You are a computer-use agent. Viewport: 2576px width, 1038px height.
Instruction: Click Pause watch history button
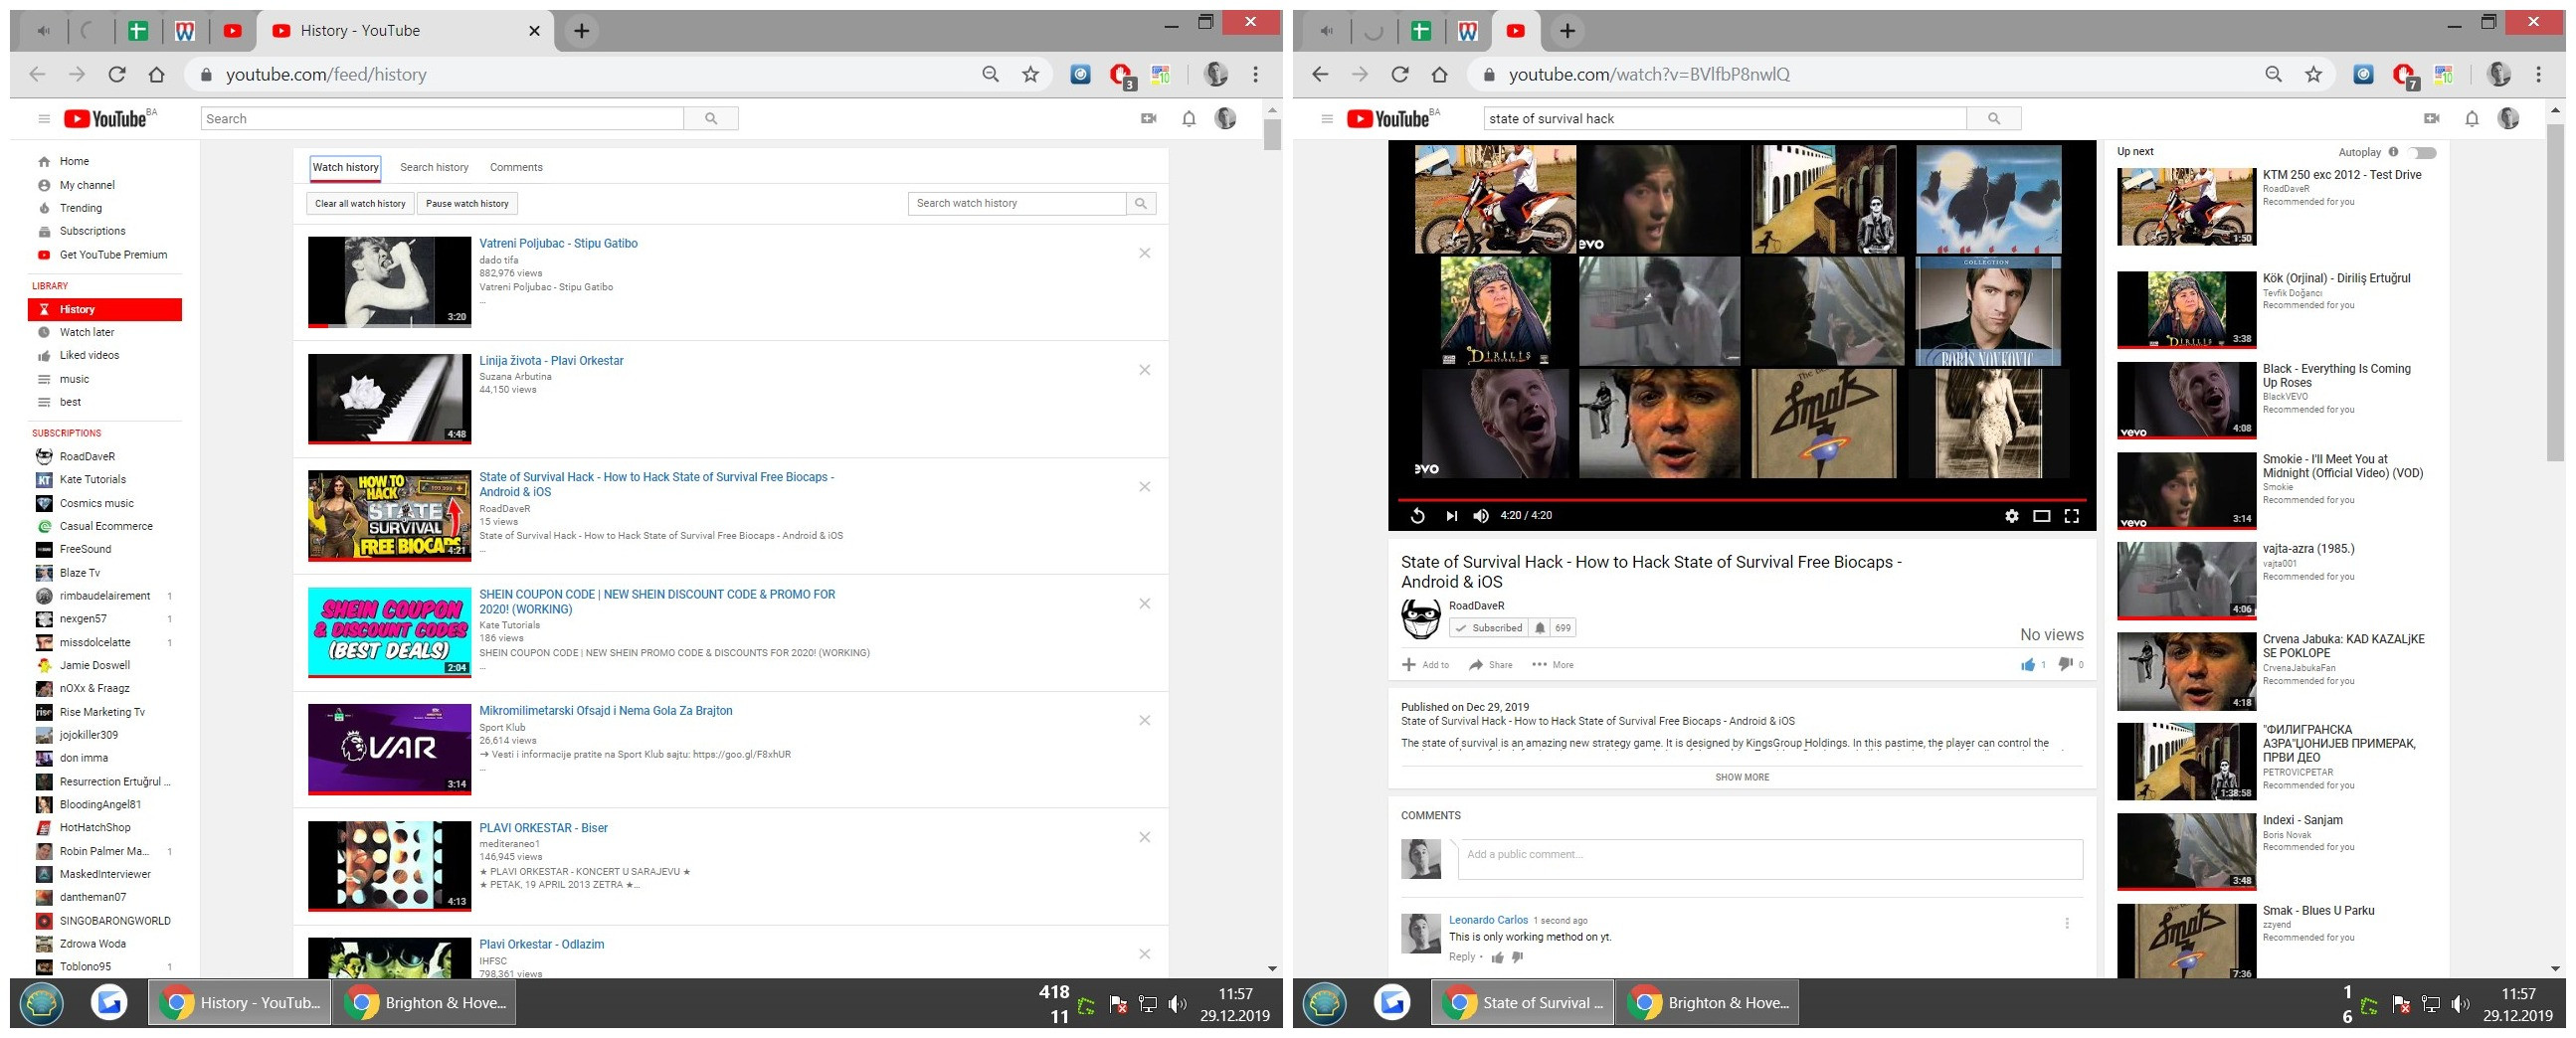(x=467, y=203)
